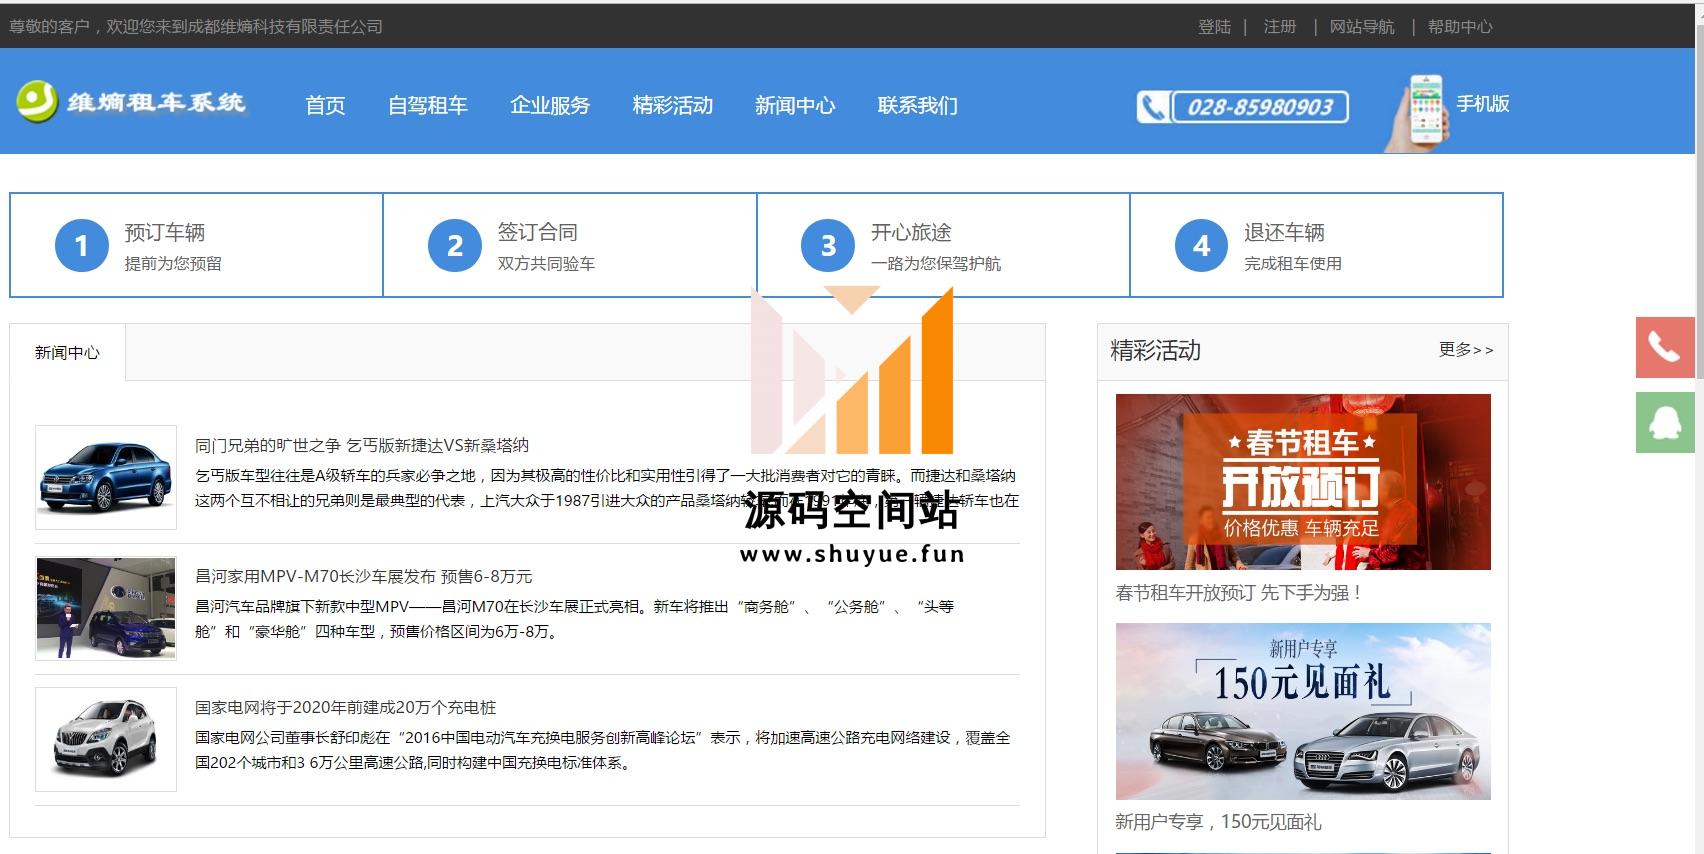This screenshot has height=854, width=1704.
Task: Click the white Buick SUV thumbnail
Action: [106, 739]
